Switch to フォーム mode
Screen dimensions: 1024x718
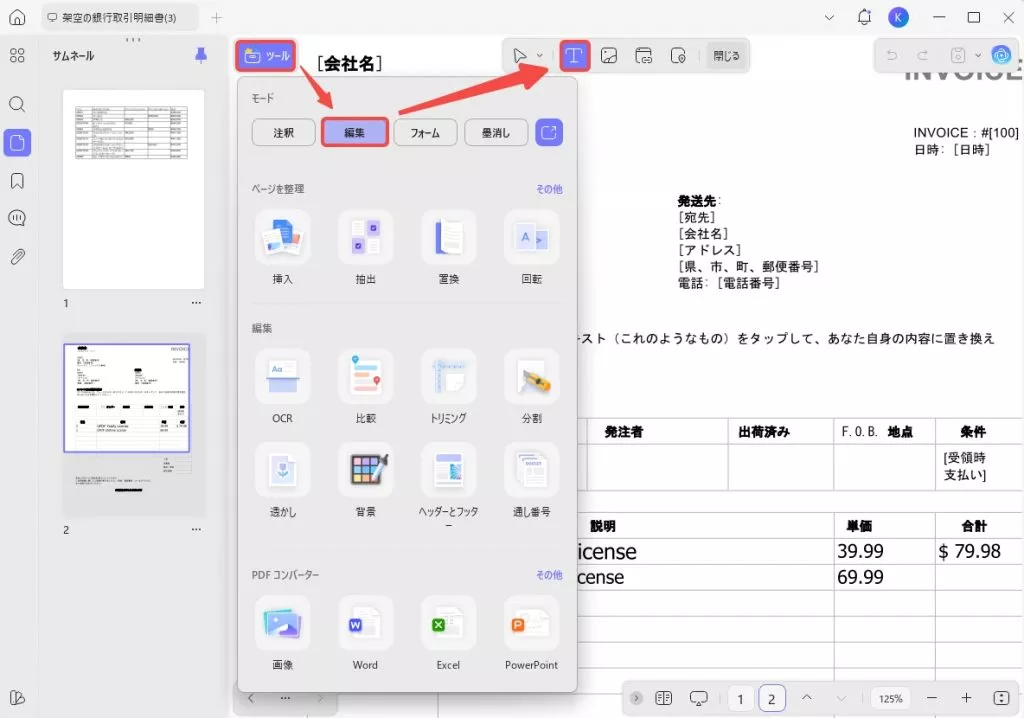pyautogui.click(x=425, y=132)
